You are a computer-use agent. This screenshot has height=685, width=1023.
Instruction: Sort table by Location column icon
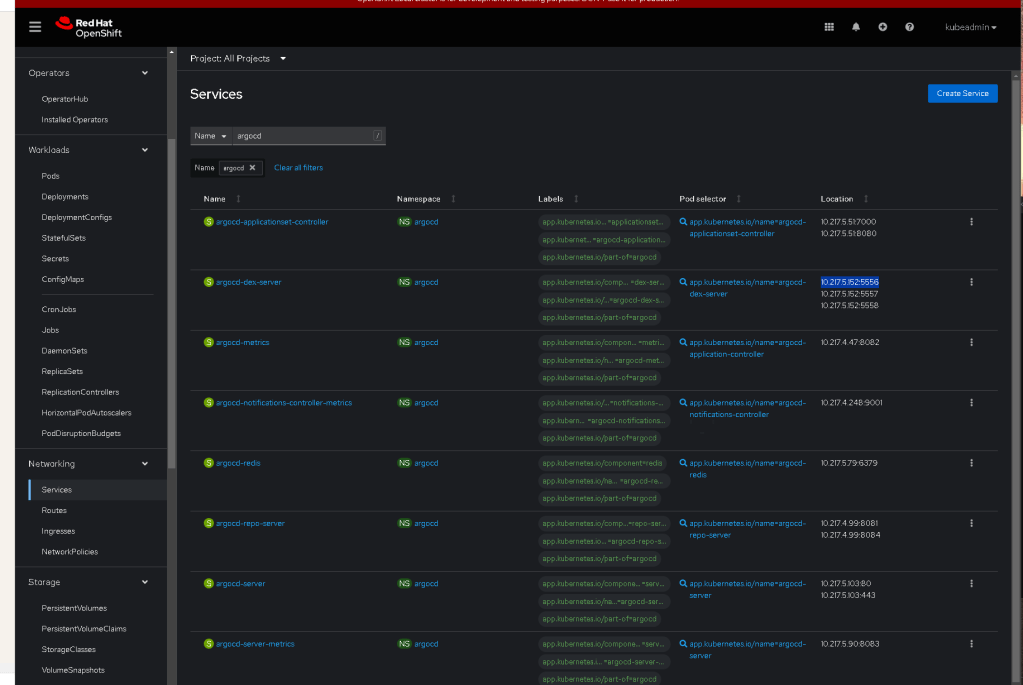pos(866,199)
